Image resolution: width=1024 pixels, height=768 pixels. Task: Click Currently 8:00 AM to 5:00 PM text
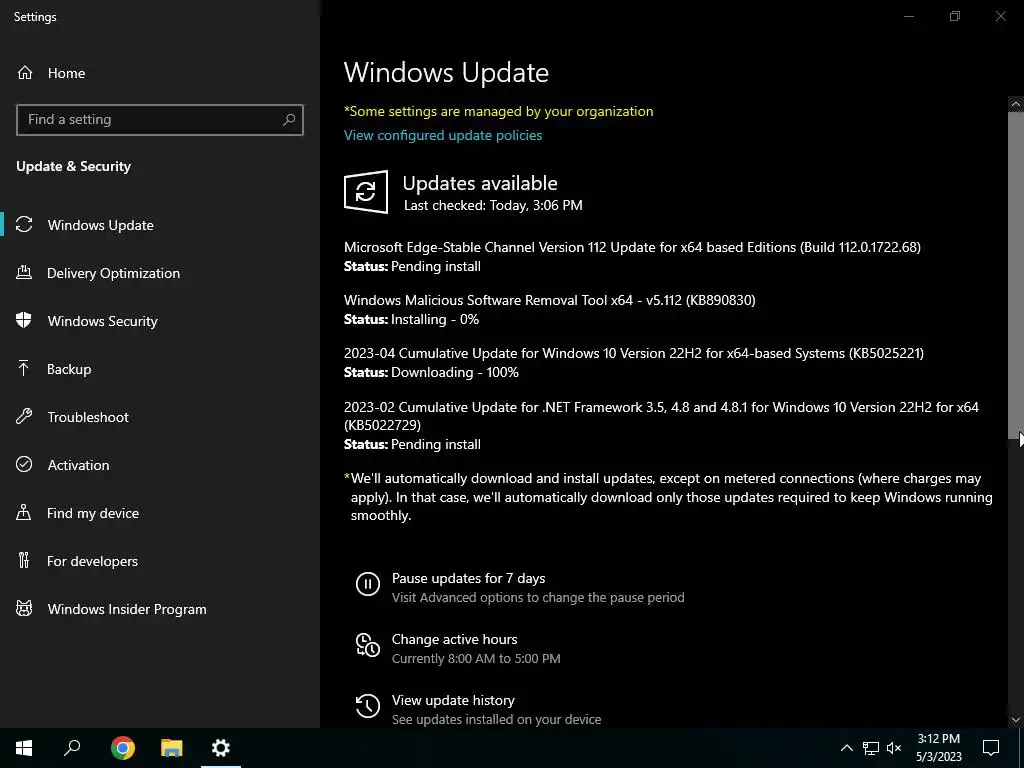476,658
